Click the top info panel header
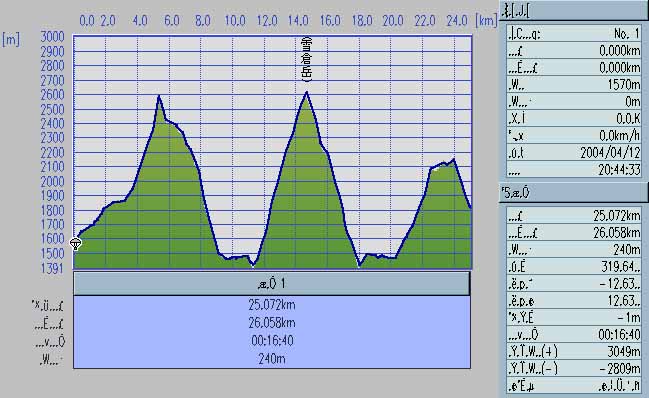649x398 pixels. [x=574, y=10]
